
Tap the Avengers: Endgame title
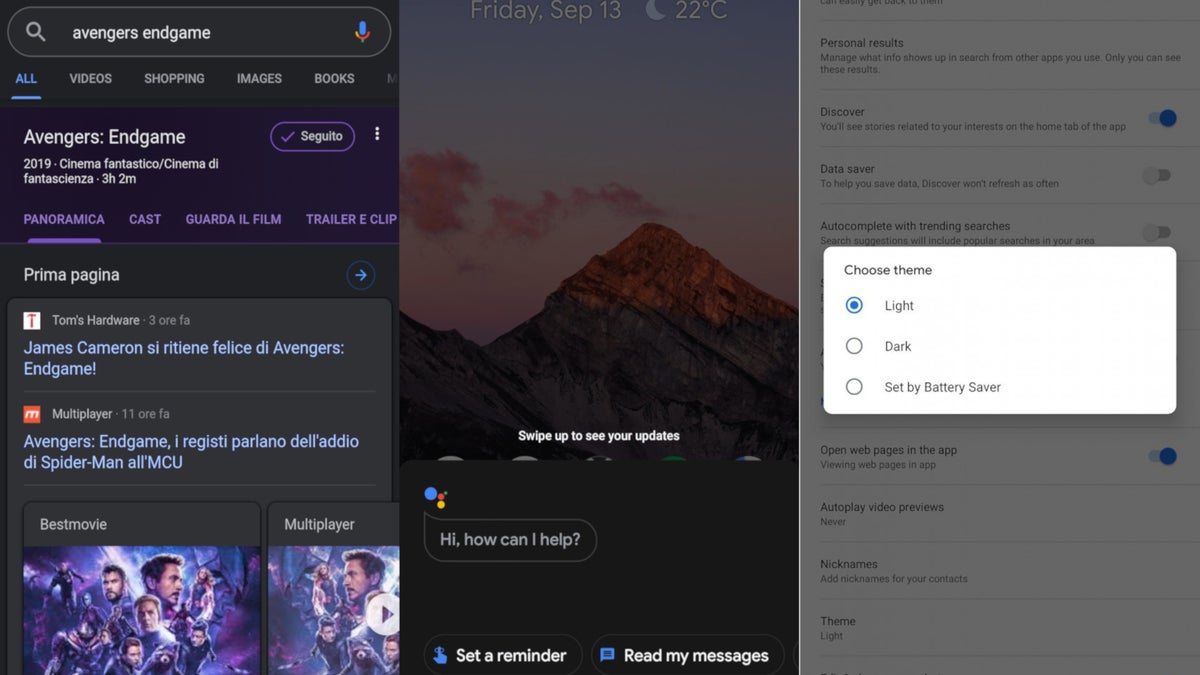coord(104,137)
